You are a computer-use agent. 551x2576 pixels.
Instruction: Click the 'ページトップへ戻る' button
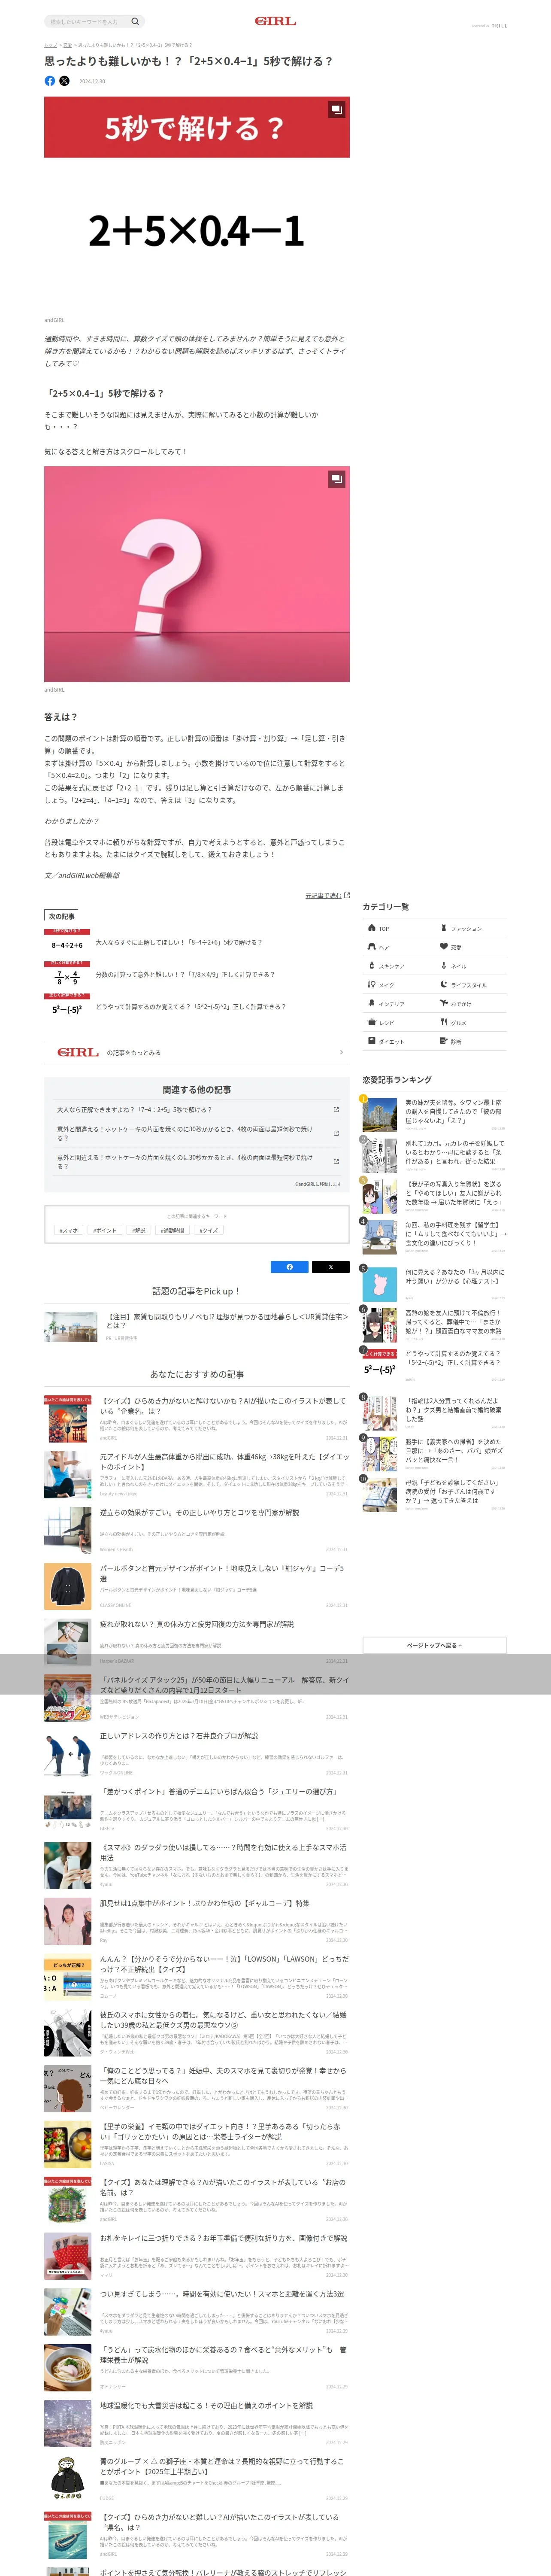434,1645
